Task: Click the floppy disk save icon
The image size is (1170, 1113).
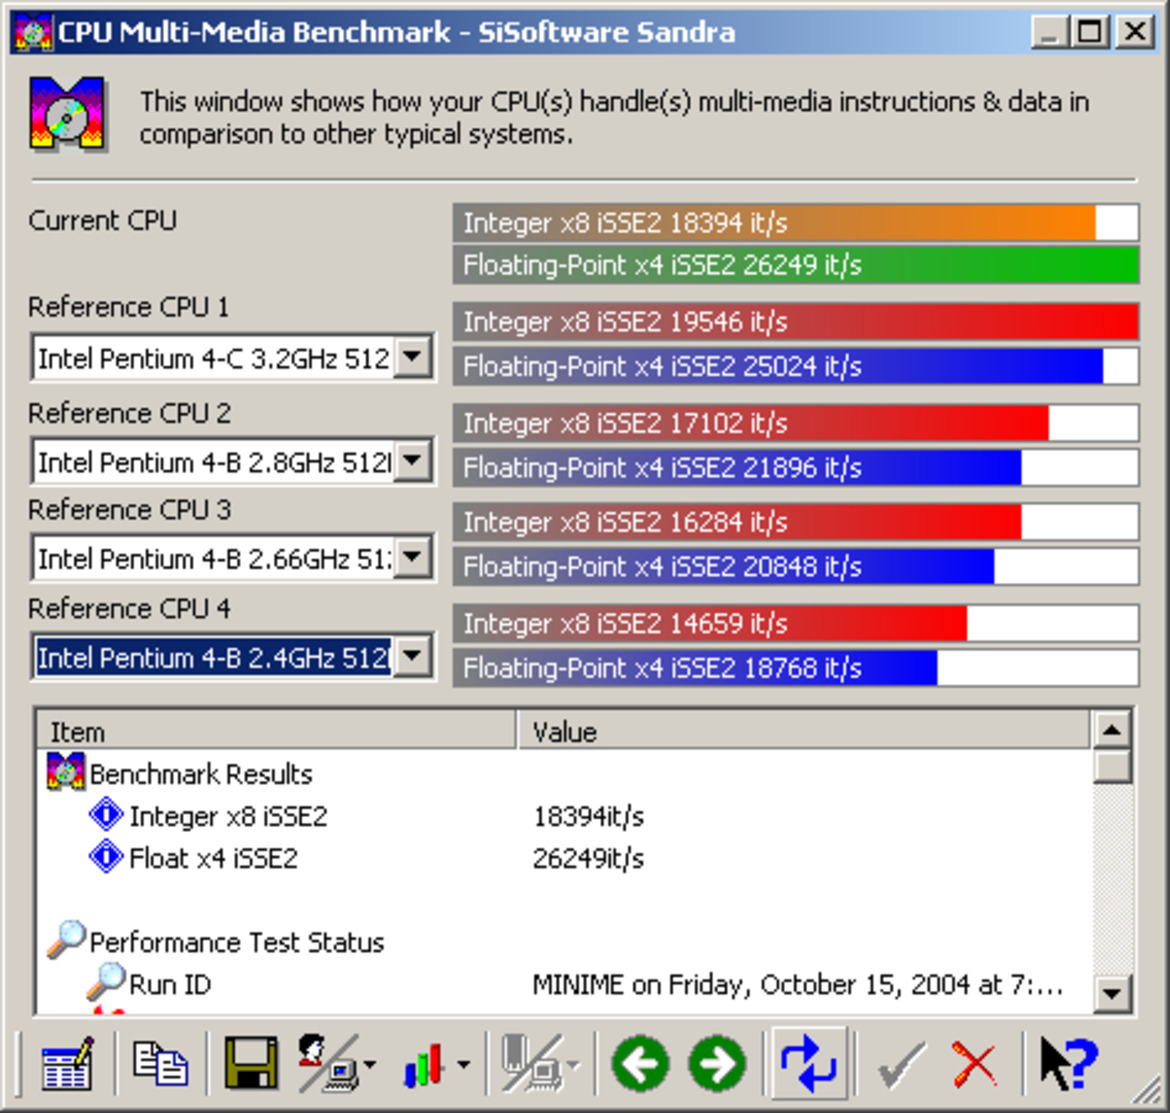Action: point(250,1063)
